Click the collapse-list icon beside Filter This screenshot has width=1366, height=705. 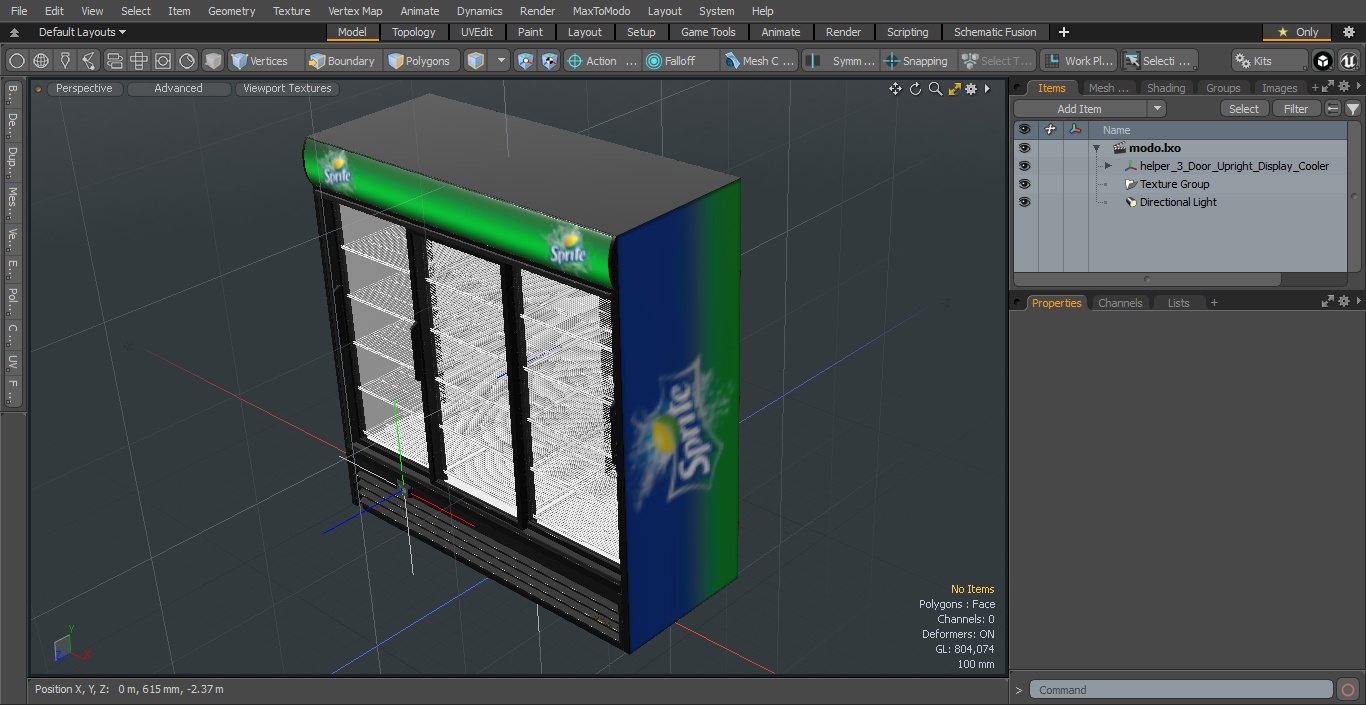(x=1333, y=109)
